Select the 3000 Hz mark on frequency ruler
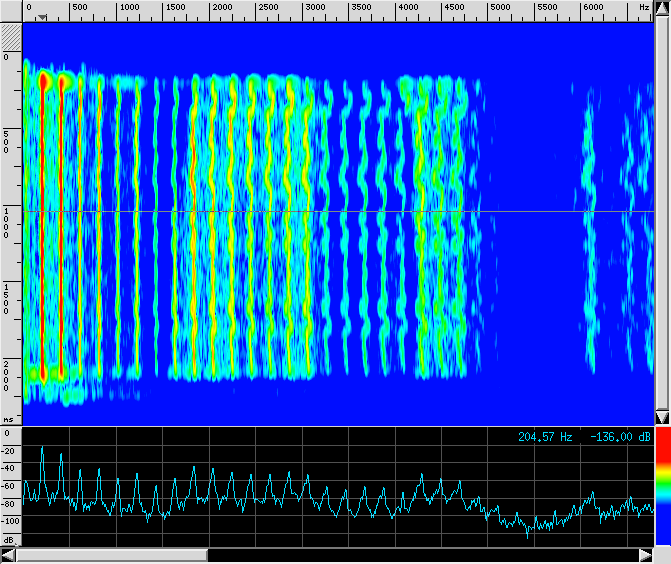The image size is (671, 564). pyautogui.click(x=314, y=8)
